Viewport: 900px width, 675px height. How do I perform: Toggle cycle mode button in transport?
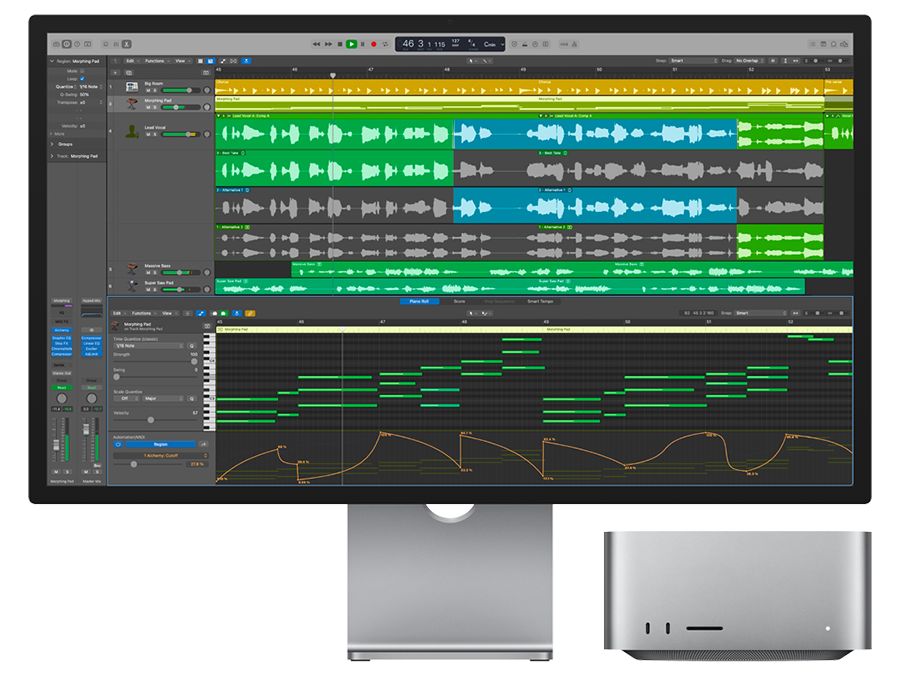(x=385, y=44)
